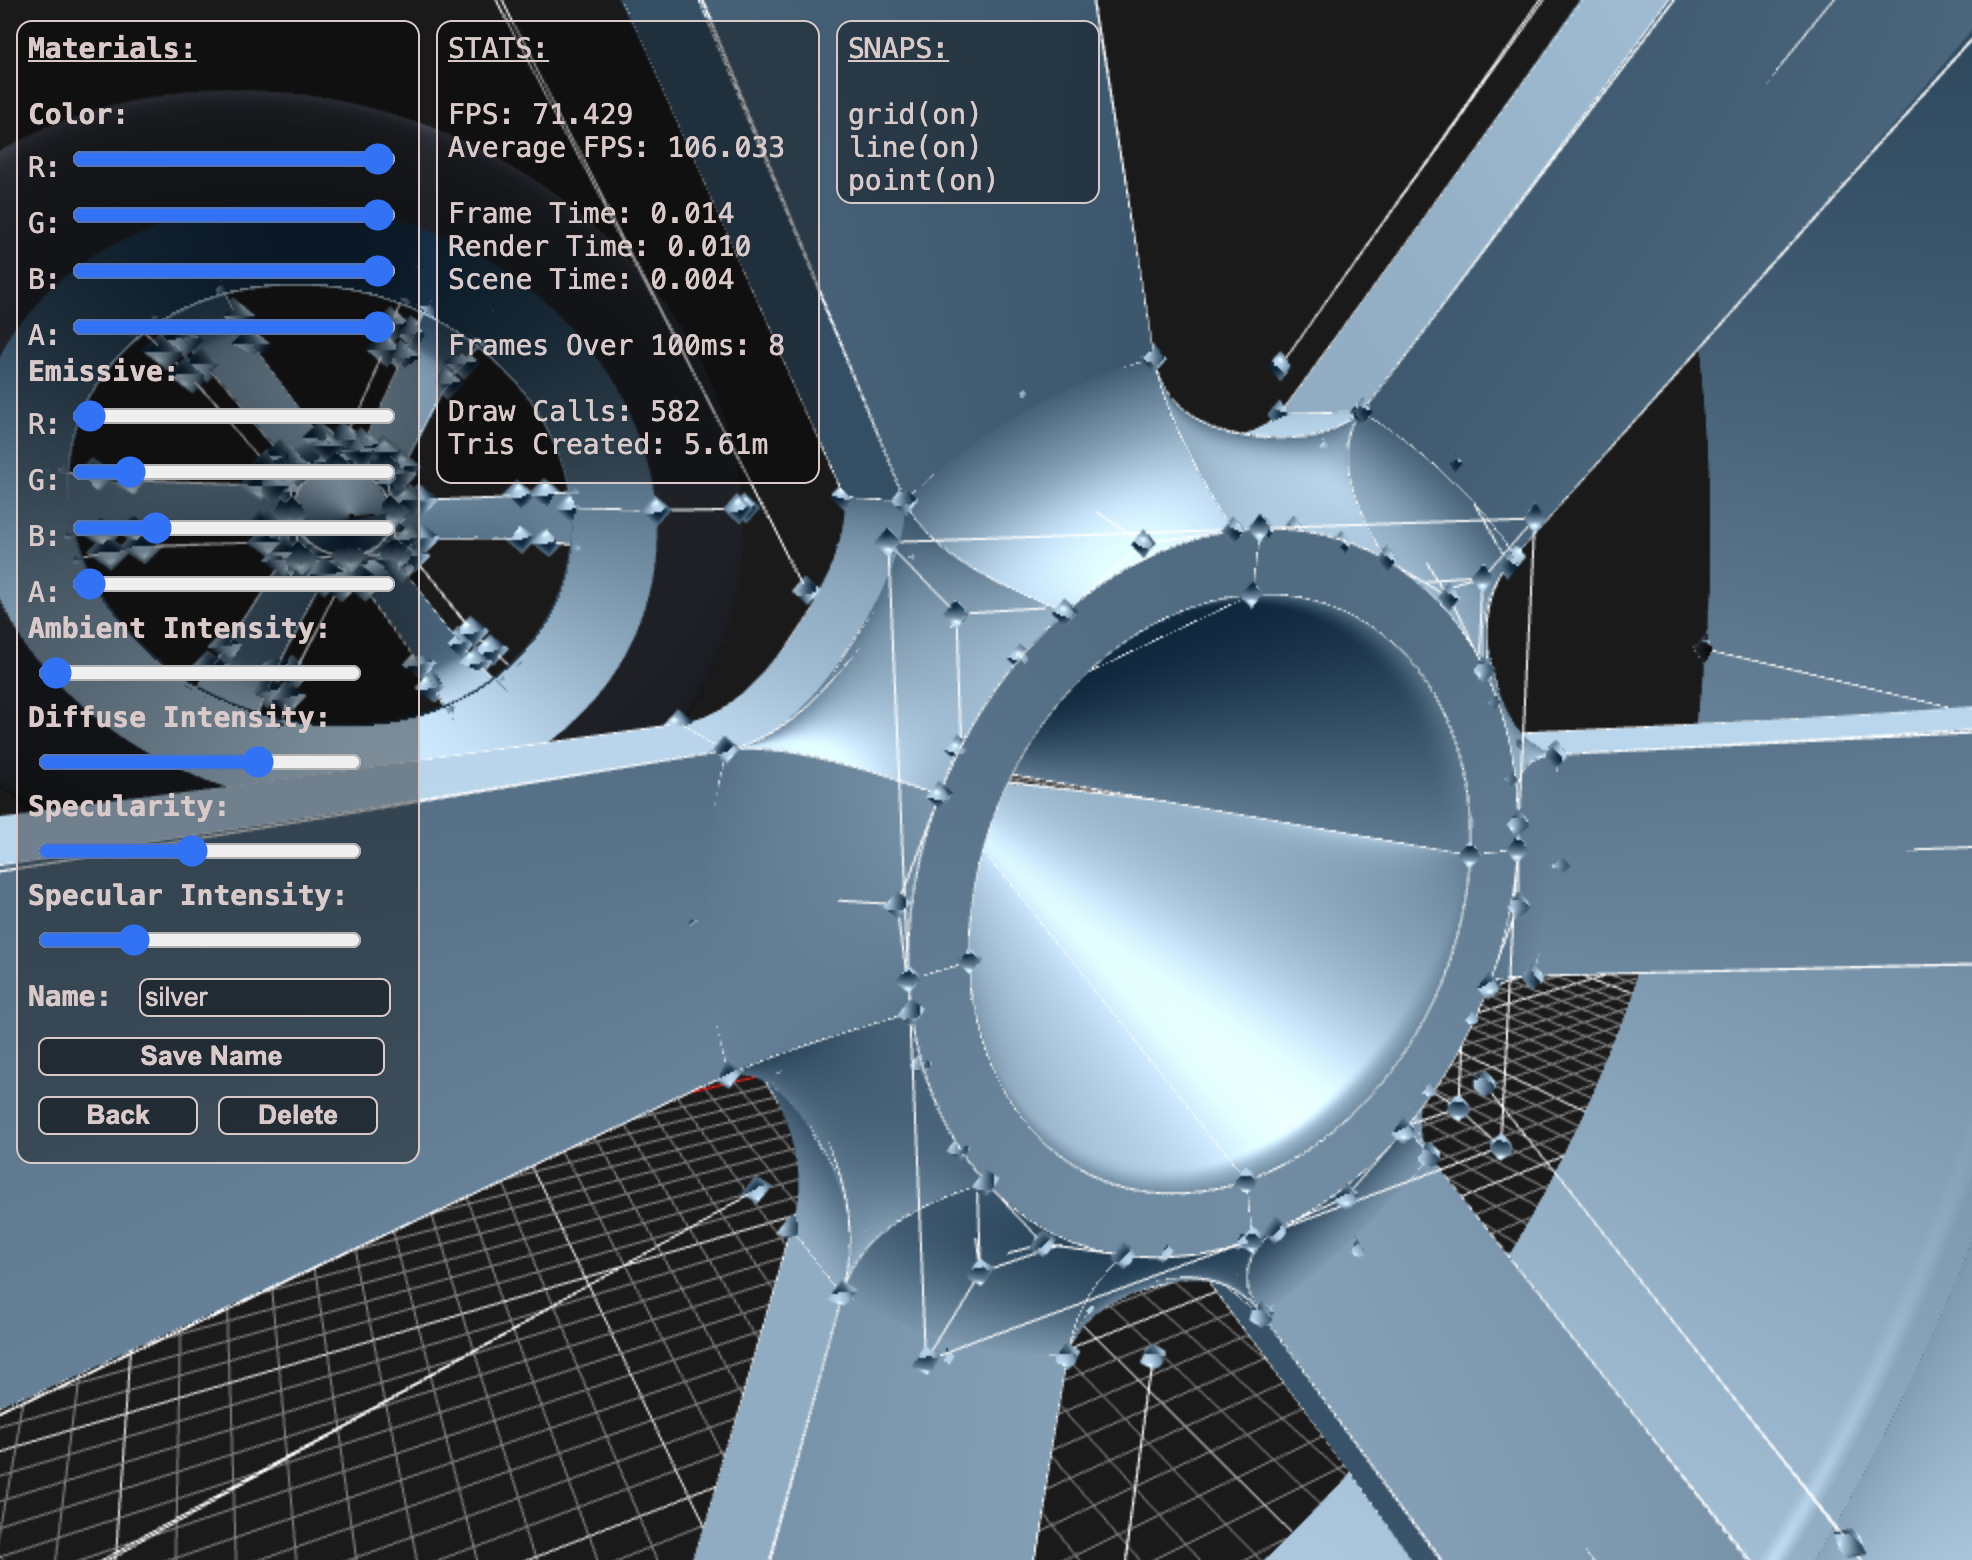Tweak the Specular Intensity slider
This screenshot has height=1560, width=1972.
point(135,939)
